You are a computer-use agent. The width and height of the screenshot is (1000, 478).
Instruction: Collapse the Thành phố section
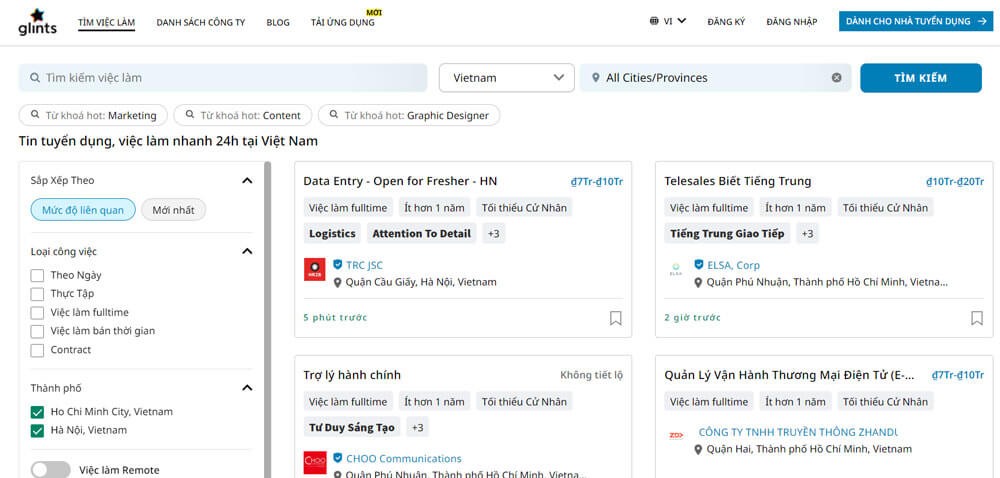click(x=247, y=388)
